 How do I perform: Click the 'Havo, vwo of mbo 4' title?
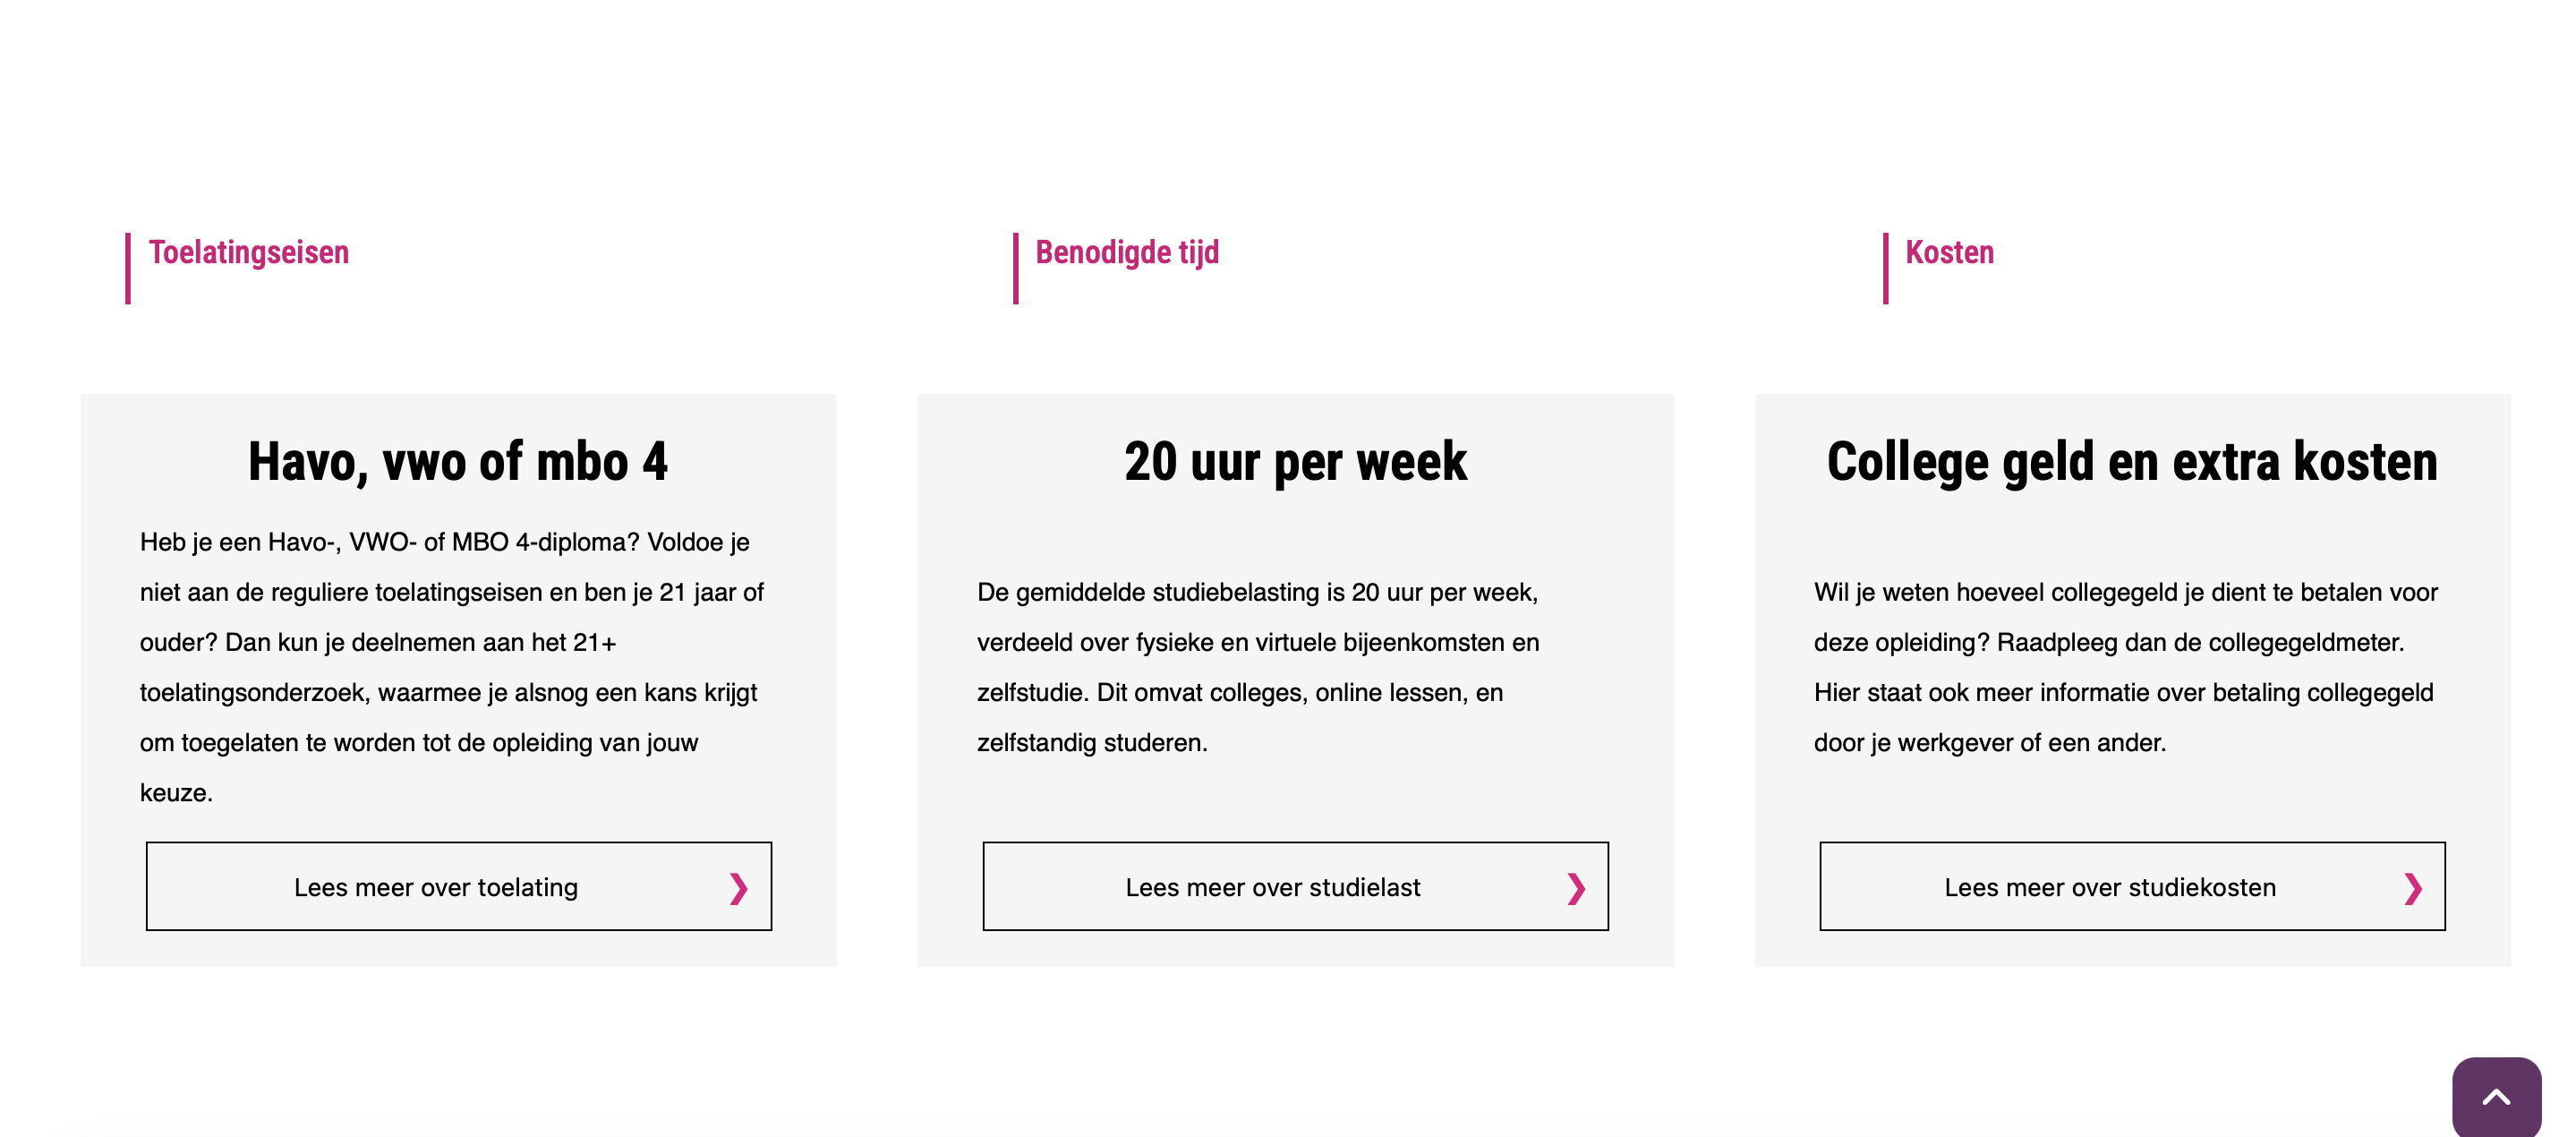pyautogui.click(x=458, y=462)
